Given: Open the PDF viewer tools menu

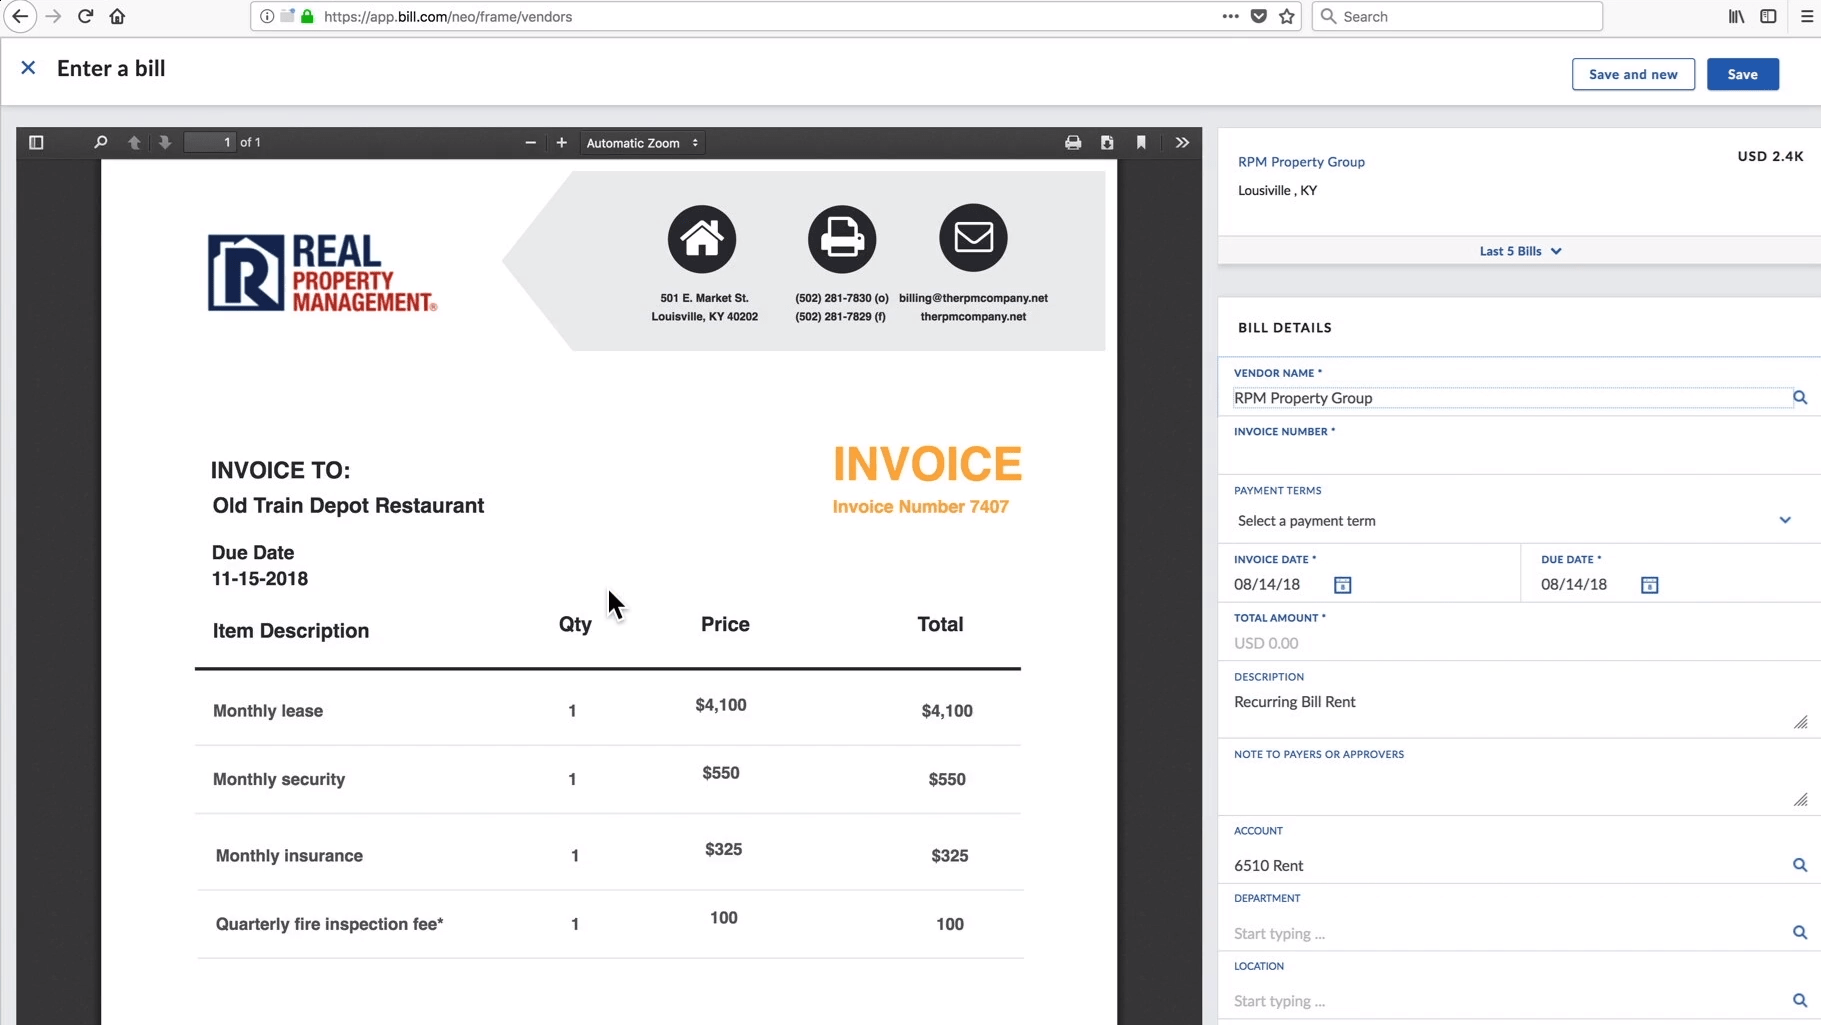Looking at the screenshot, I should pos(1181,142).
